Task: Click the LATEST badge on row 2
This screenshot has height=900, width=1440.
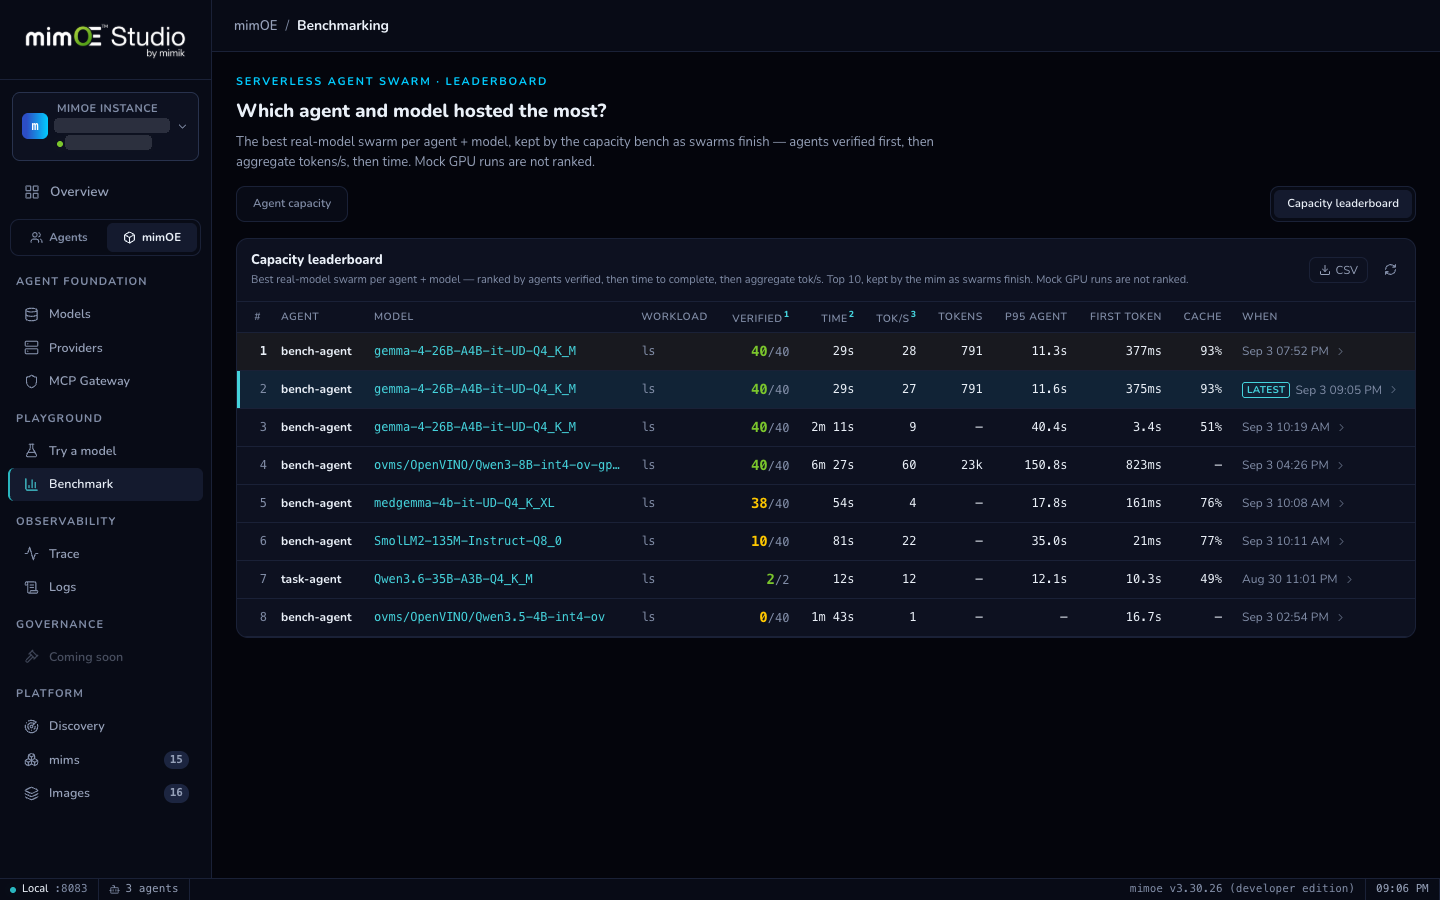Action: coord(1265,390)
